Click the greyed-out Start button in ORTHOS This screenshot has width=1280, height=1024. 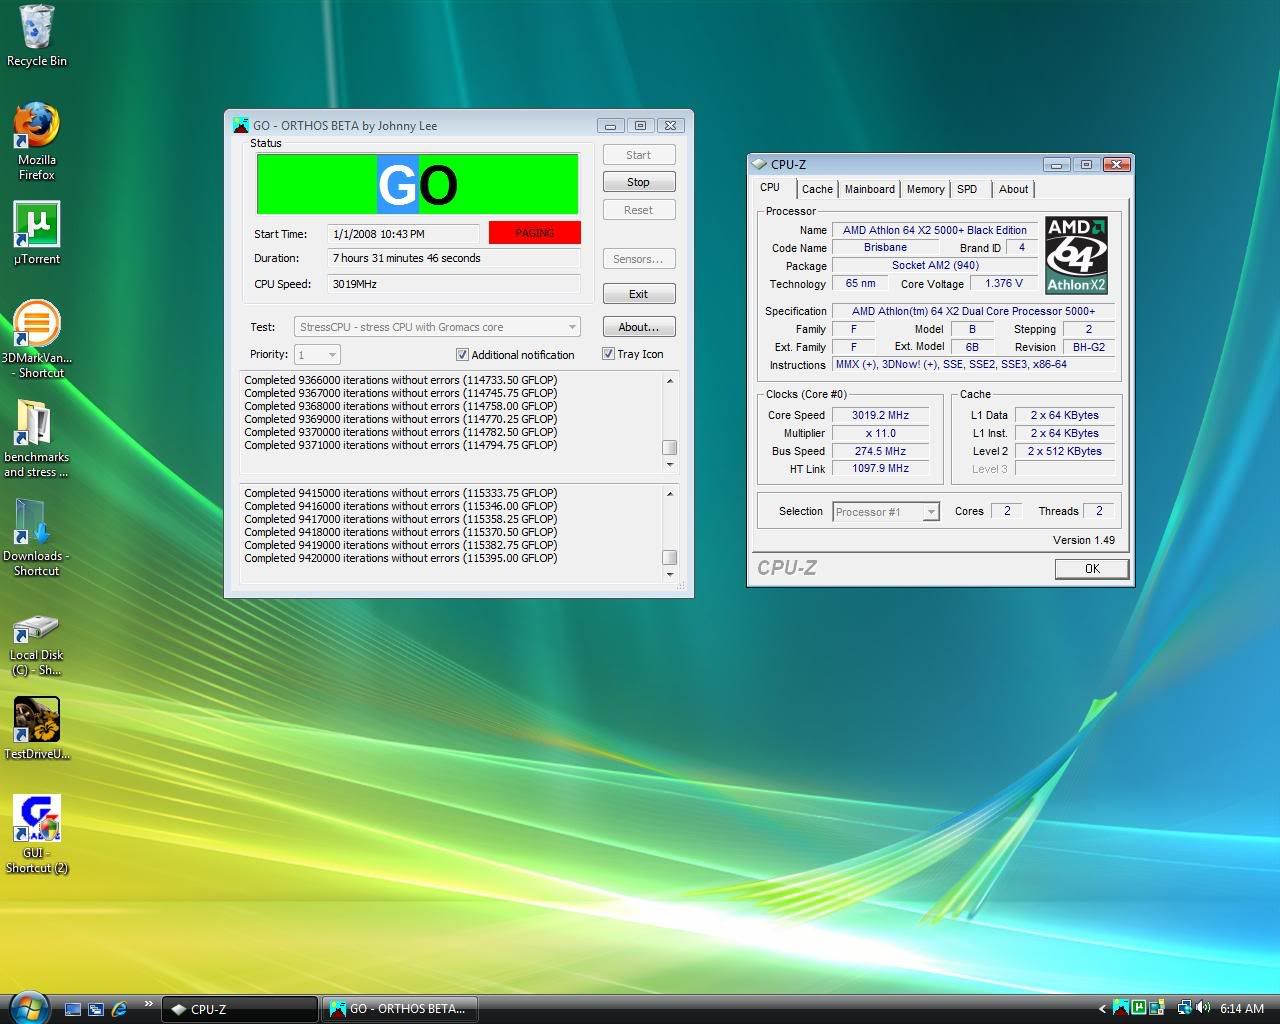click(638, 155)
